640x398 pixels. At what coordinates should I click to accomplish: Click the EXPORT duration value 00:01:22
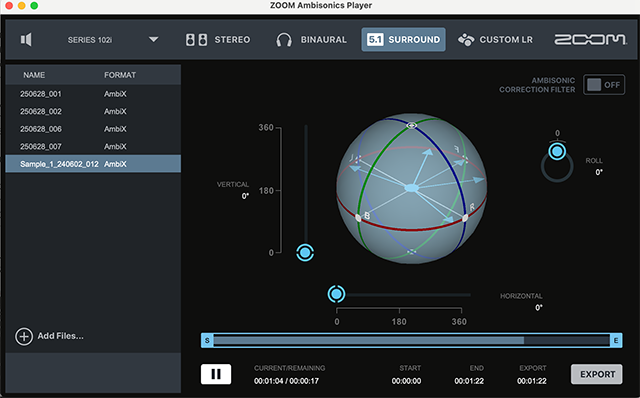532,381
